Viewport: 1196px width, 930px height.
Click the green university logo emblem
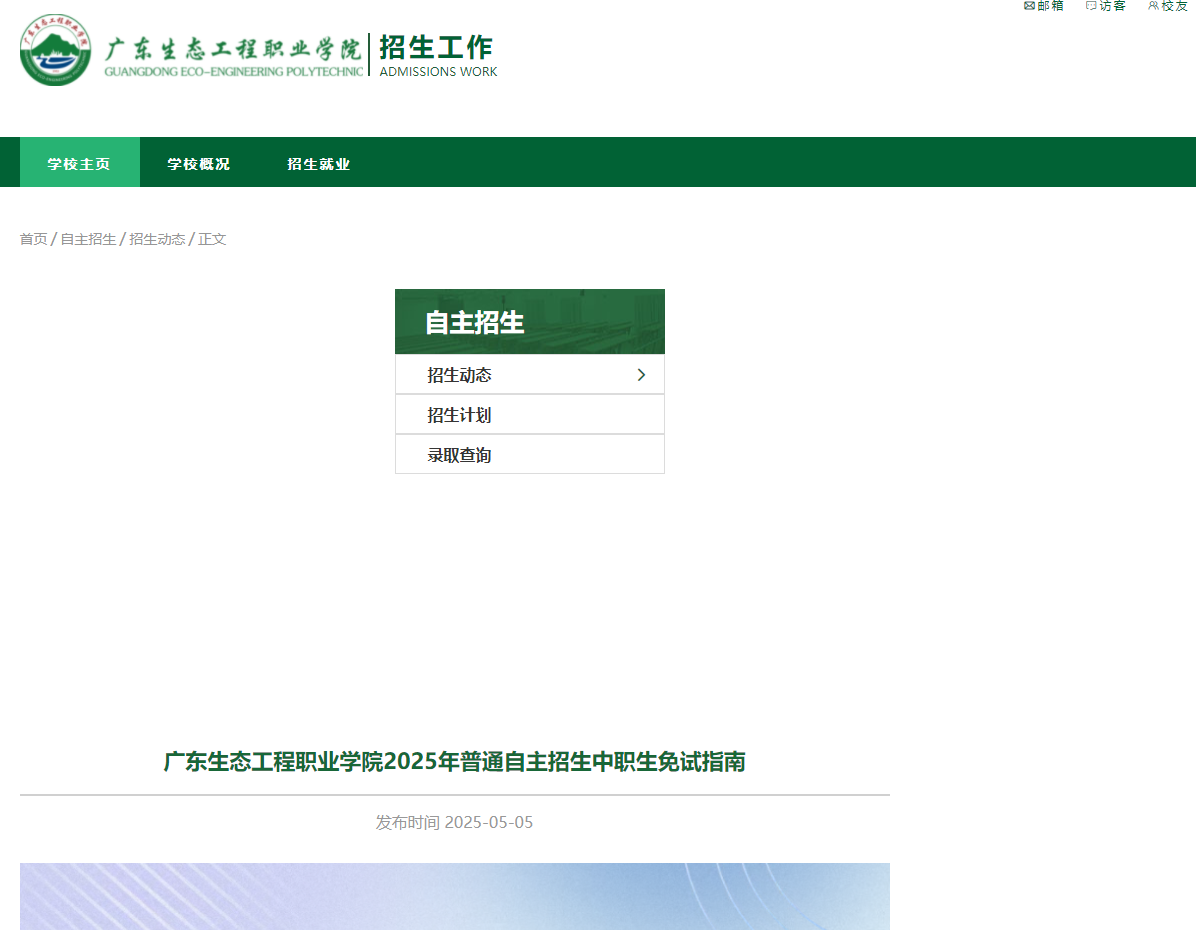(x=55, y=49)
